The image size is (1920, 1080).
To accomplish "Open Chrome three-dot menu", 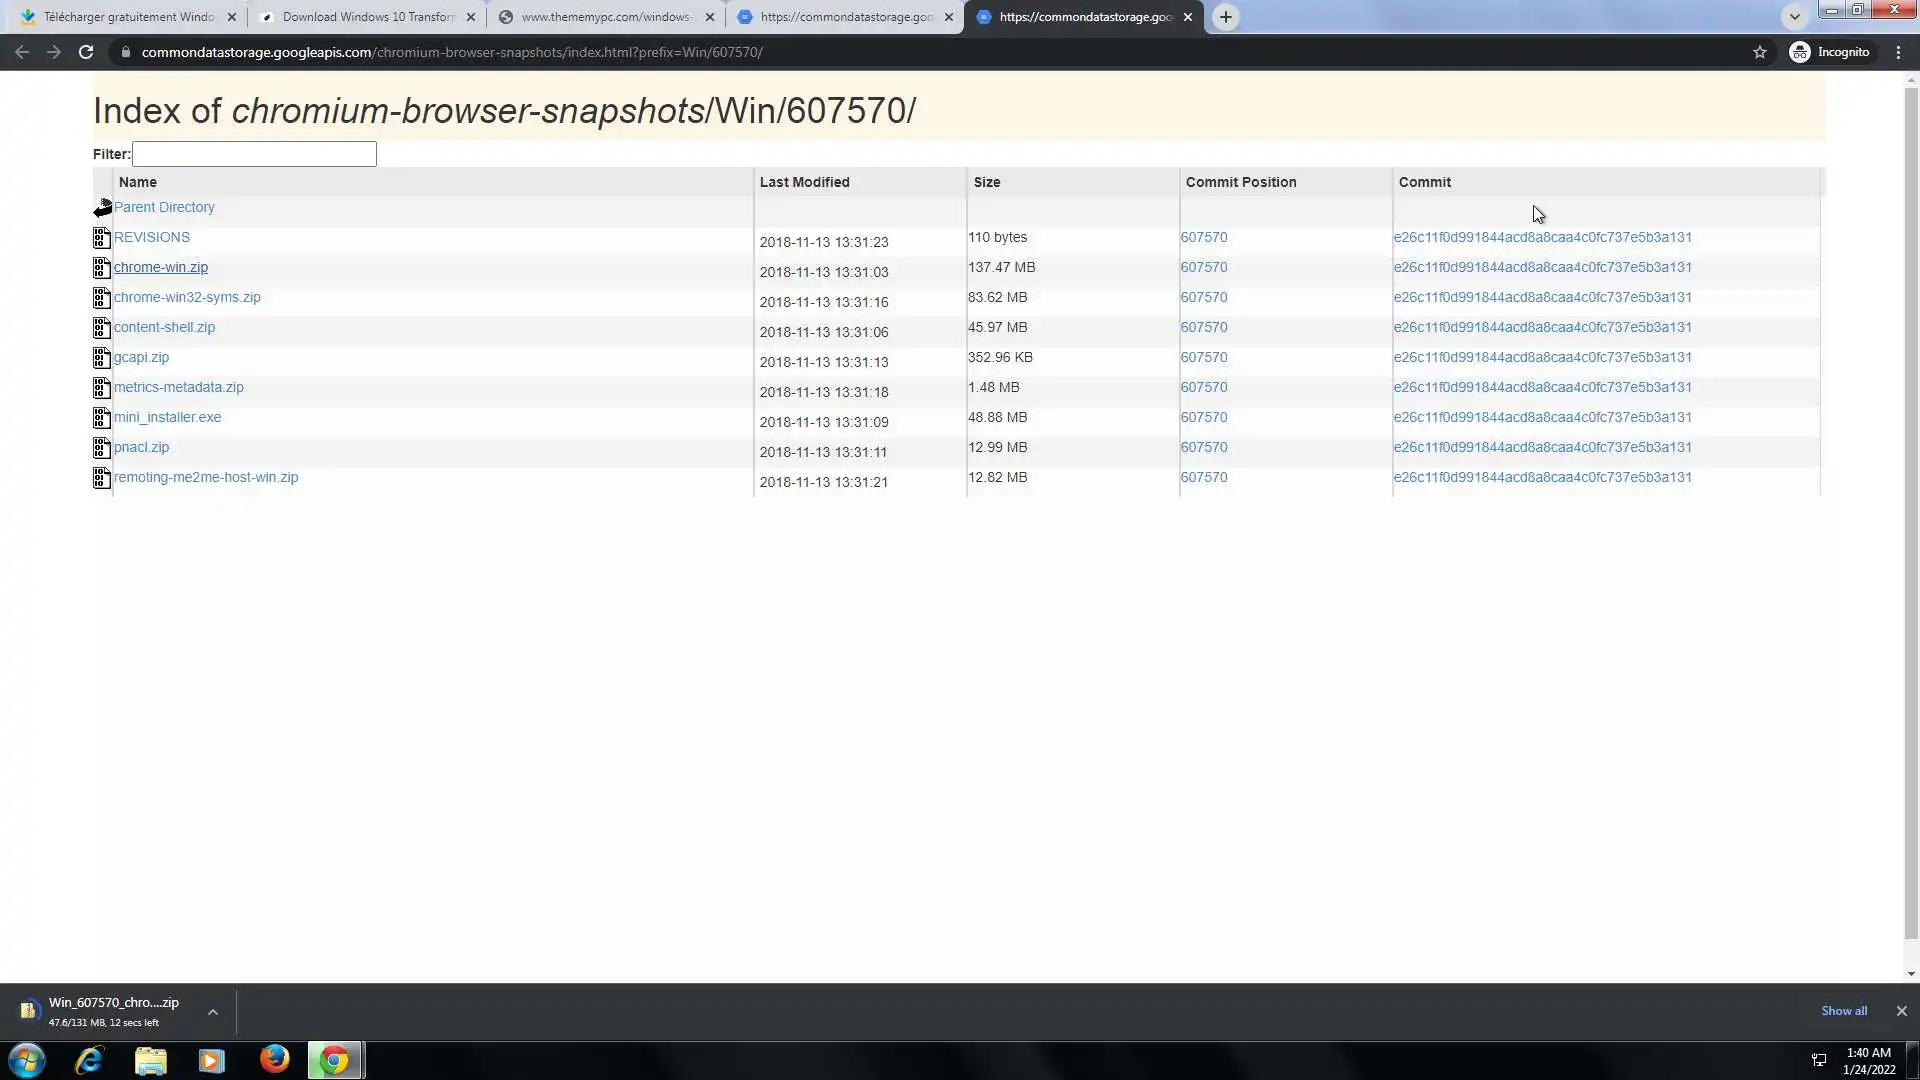I will point(1898,52).
